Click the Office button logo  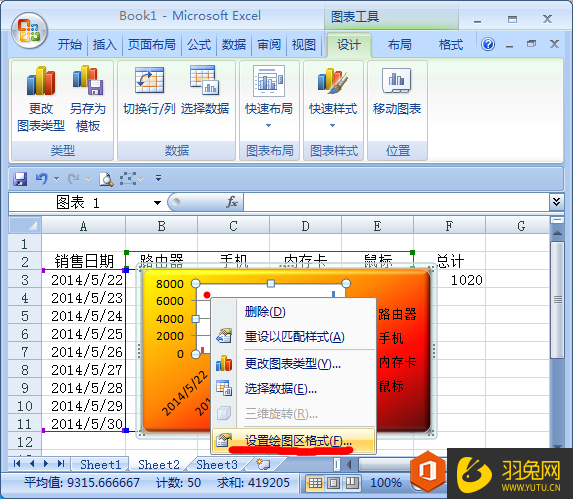29,31
